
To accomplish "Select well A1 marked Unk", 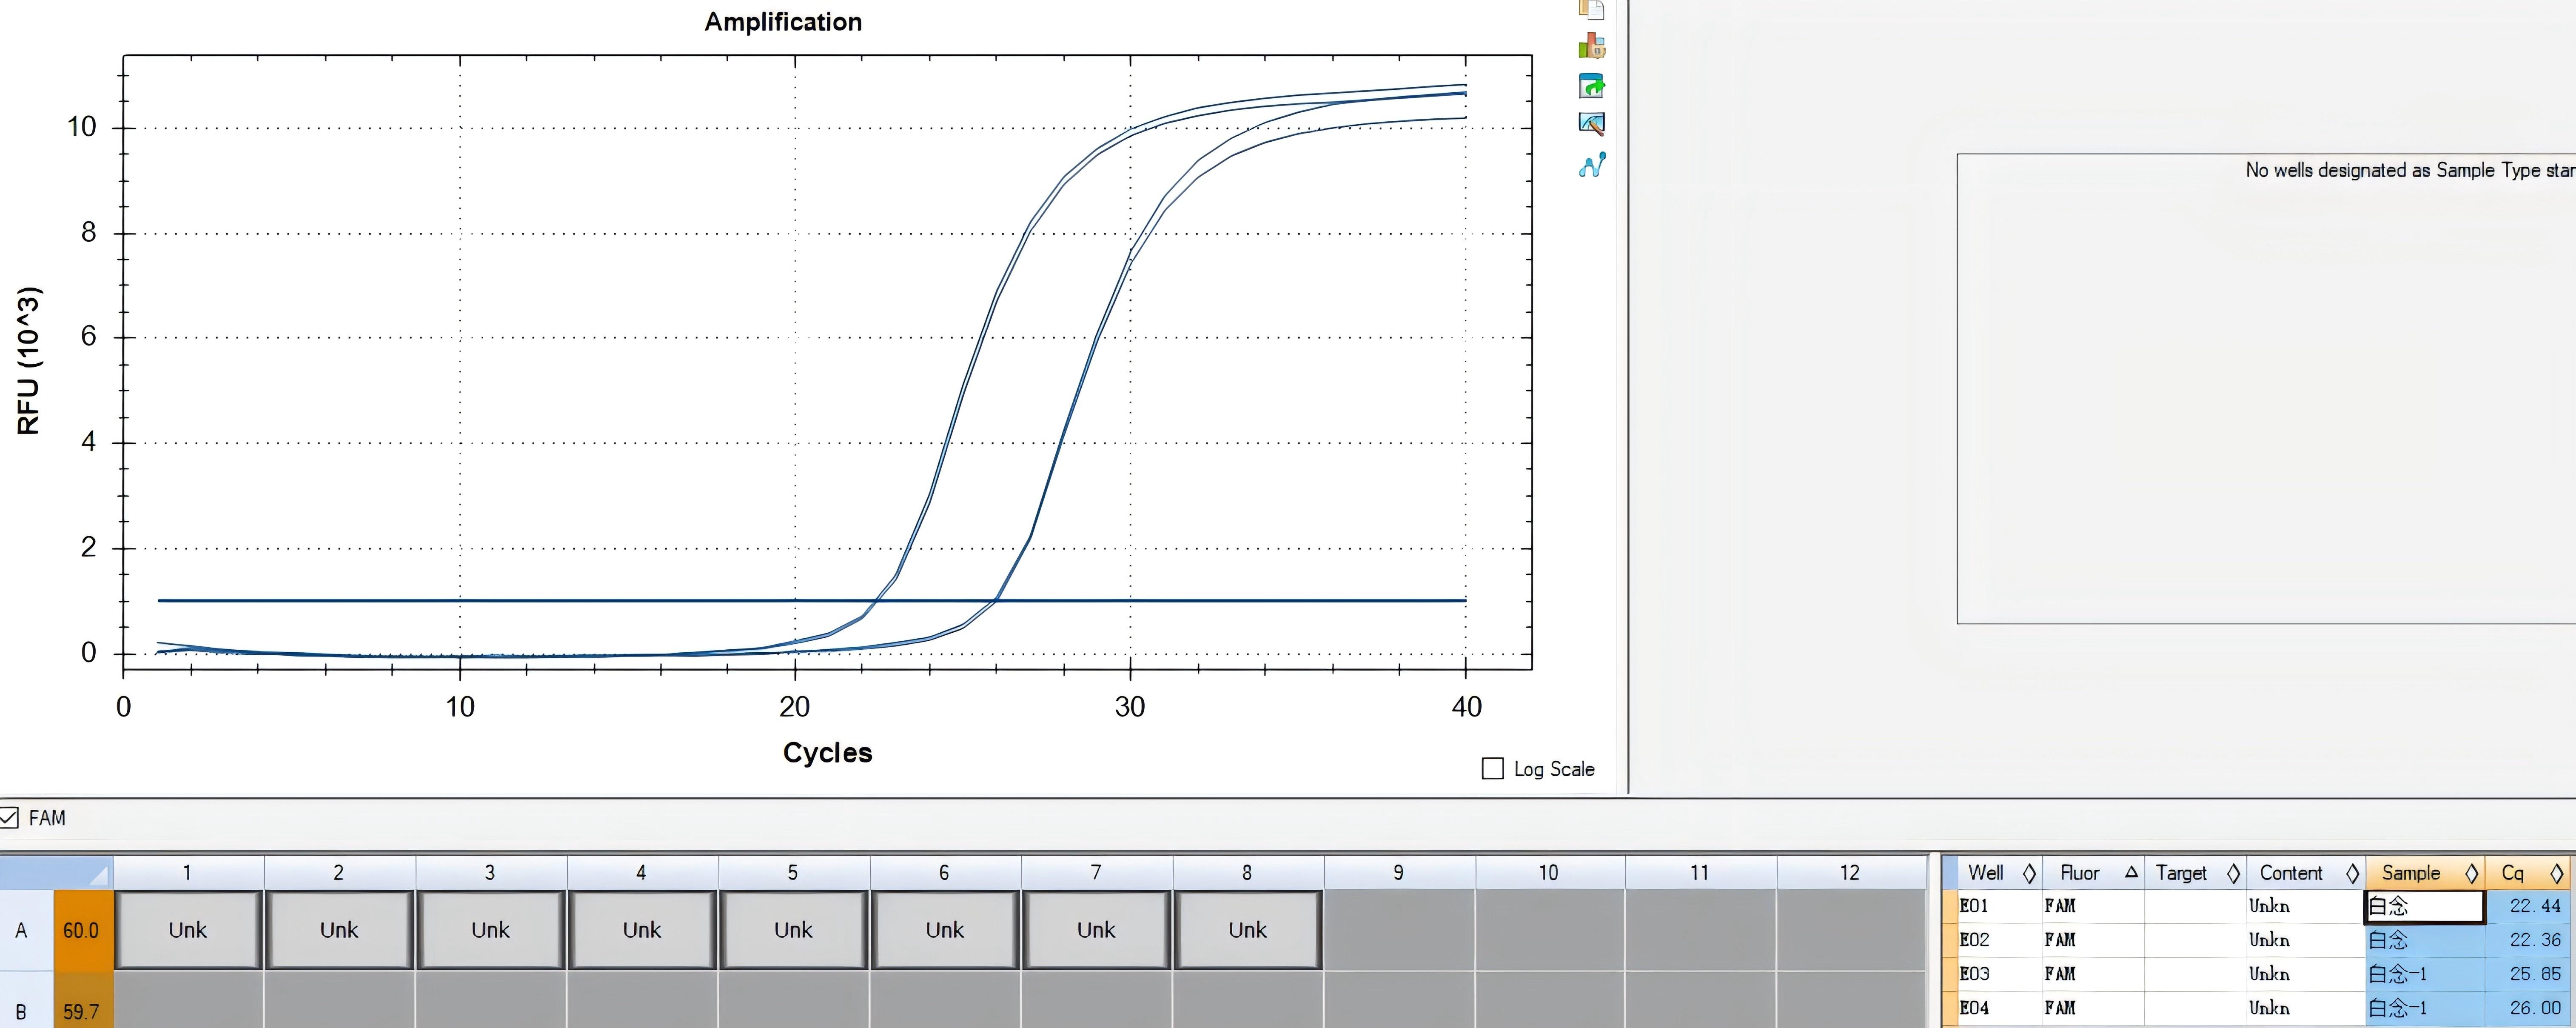I will pos(188,930).
